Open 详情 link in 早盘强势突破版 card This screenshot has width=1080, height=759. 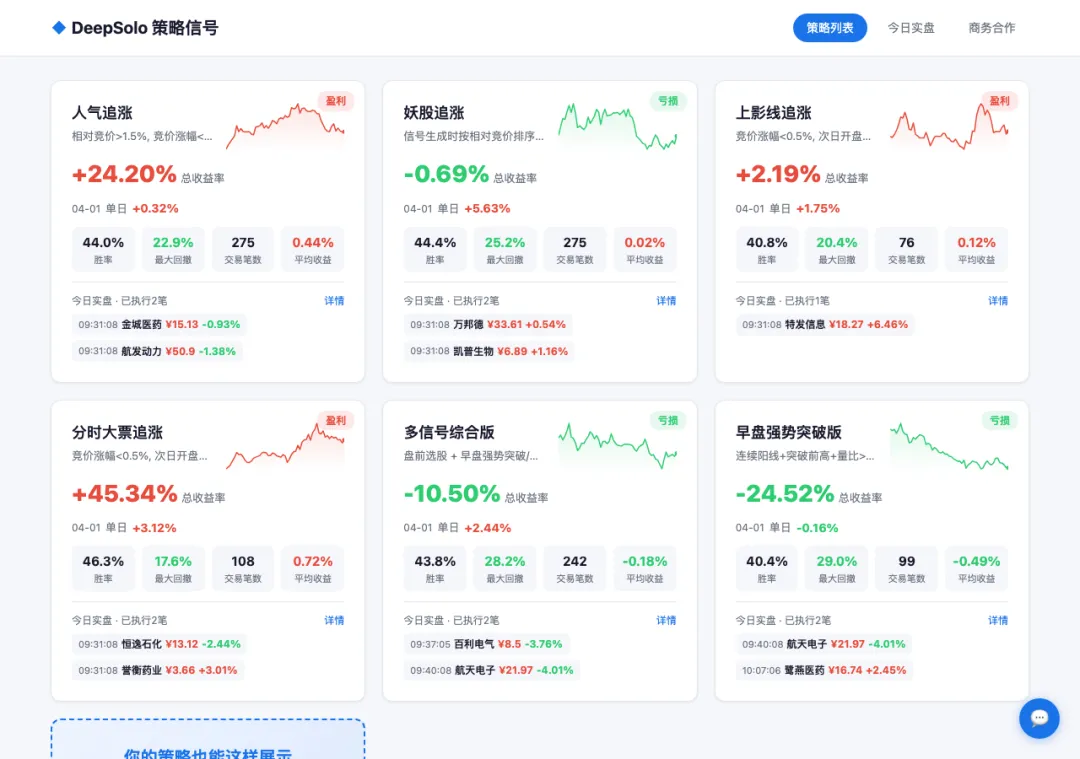coord(998,620)
